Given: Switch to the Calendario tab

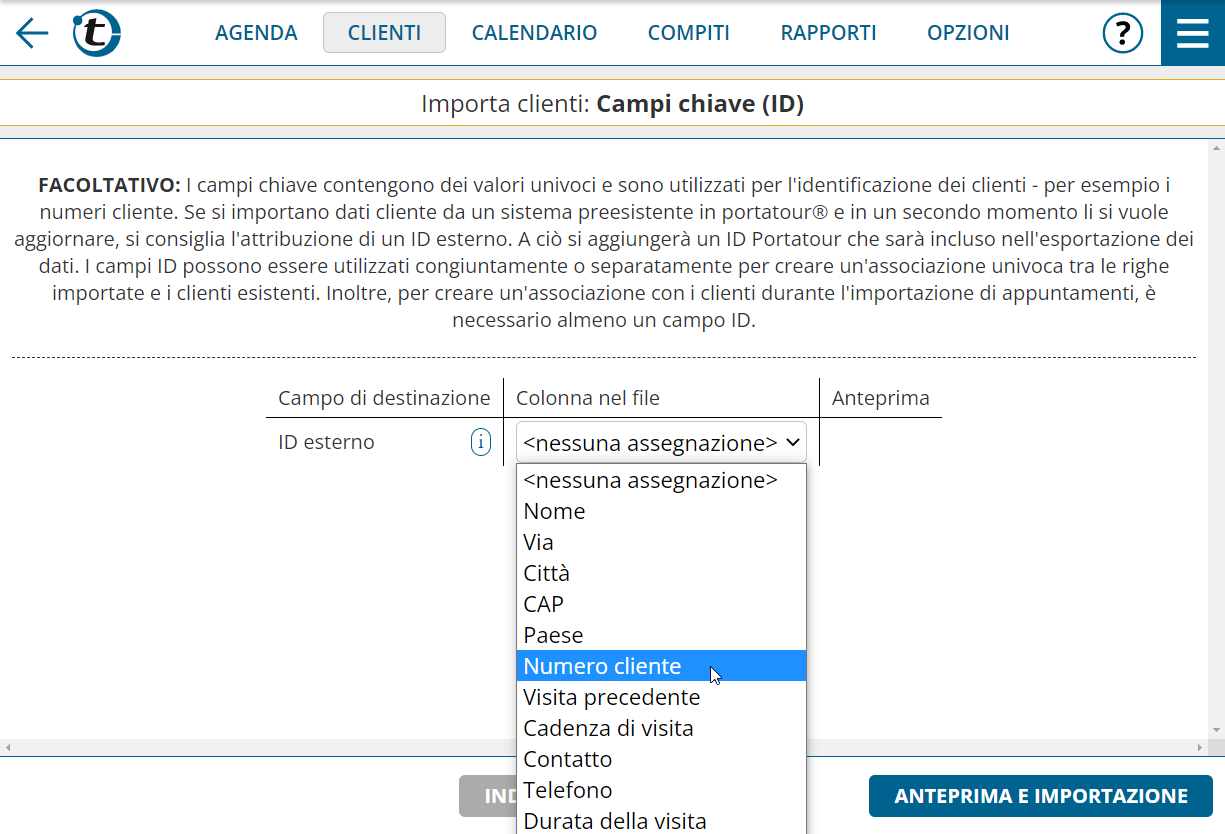Looking at the screenshot, I should [534, 33].
